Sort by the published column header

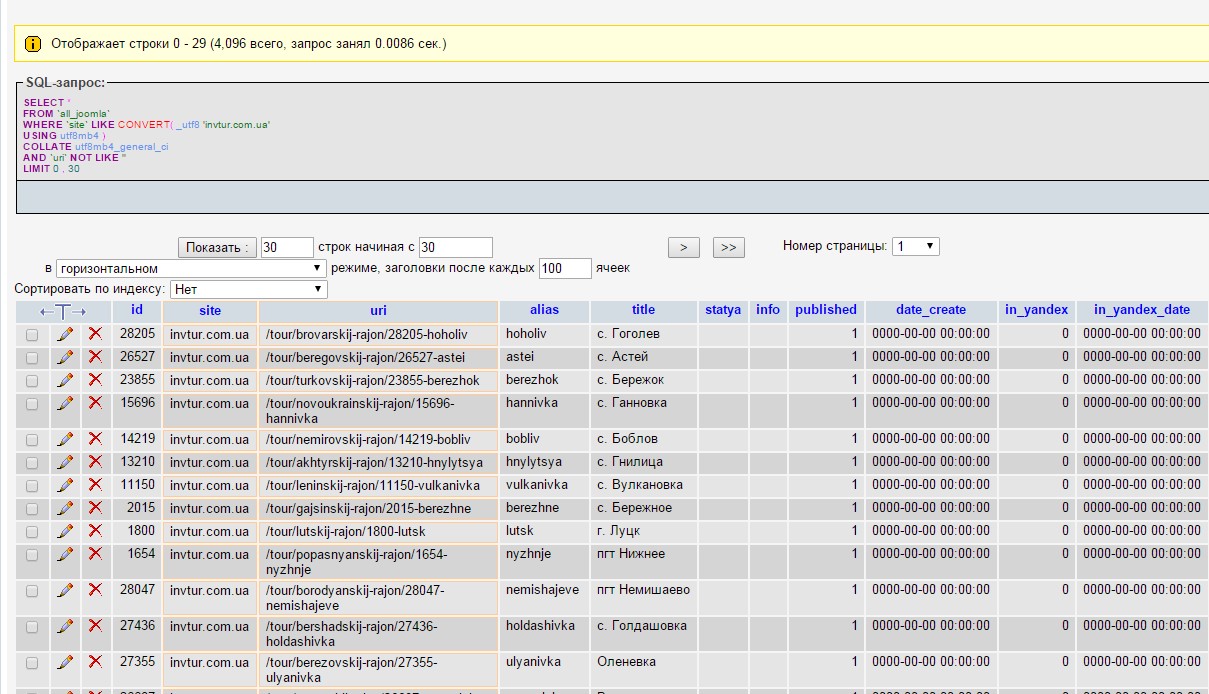pyautogui.click(x=826, y=310)
